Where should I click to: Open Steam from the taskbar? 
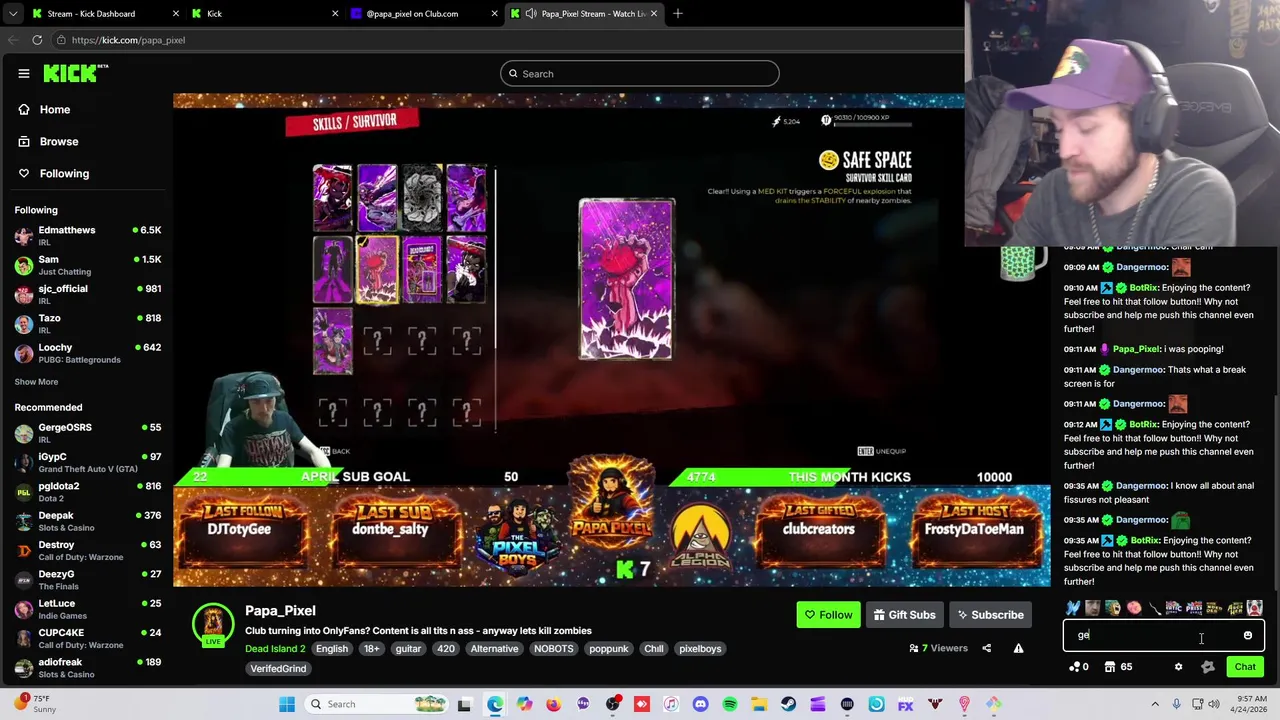click(788, 704)
